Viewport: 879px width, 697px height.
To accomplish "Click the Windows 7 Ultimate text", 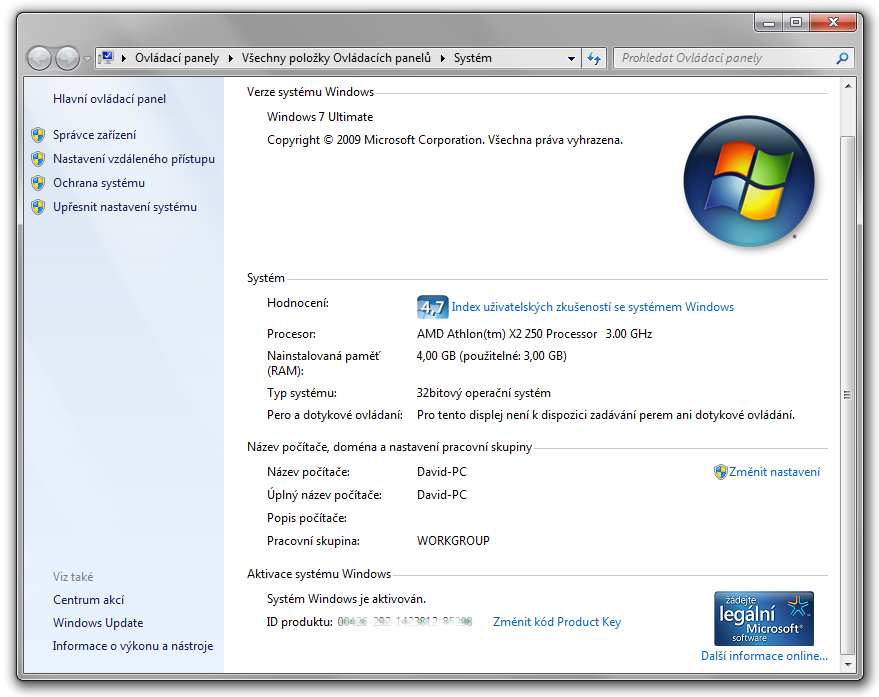I will click(x=320, y=117).
